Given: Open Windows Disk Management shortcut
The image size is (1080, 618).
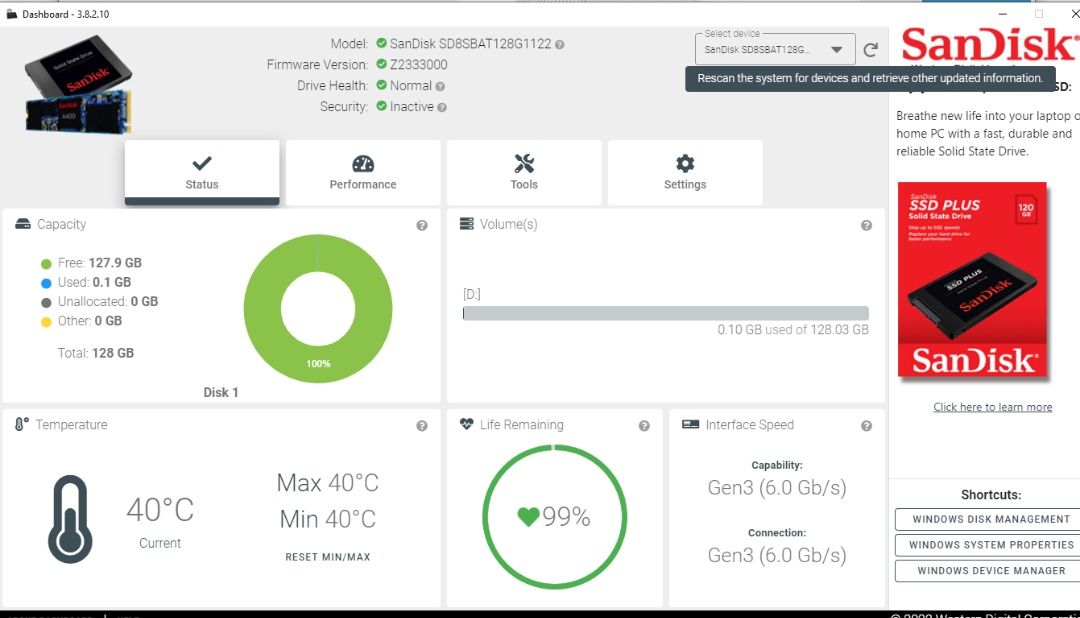Looking at the screenshot, I should (x=991, y=519).
